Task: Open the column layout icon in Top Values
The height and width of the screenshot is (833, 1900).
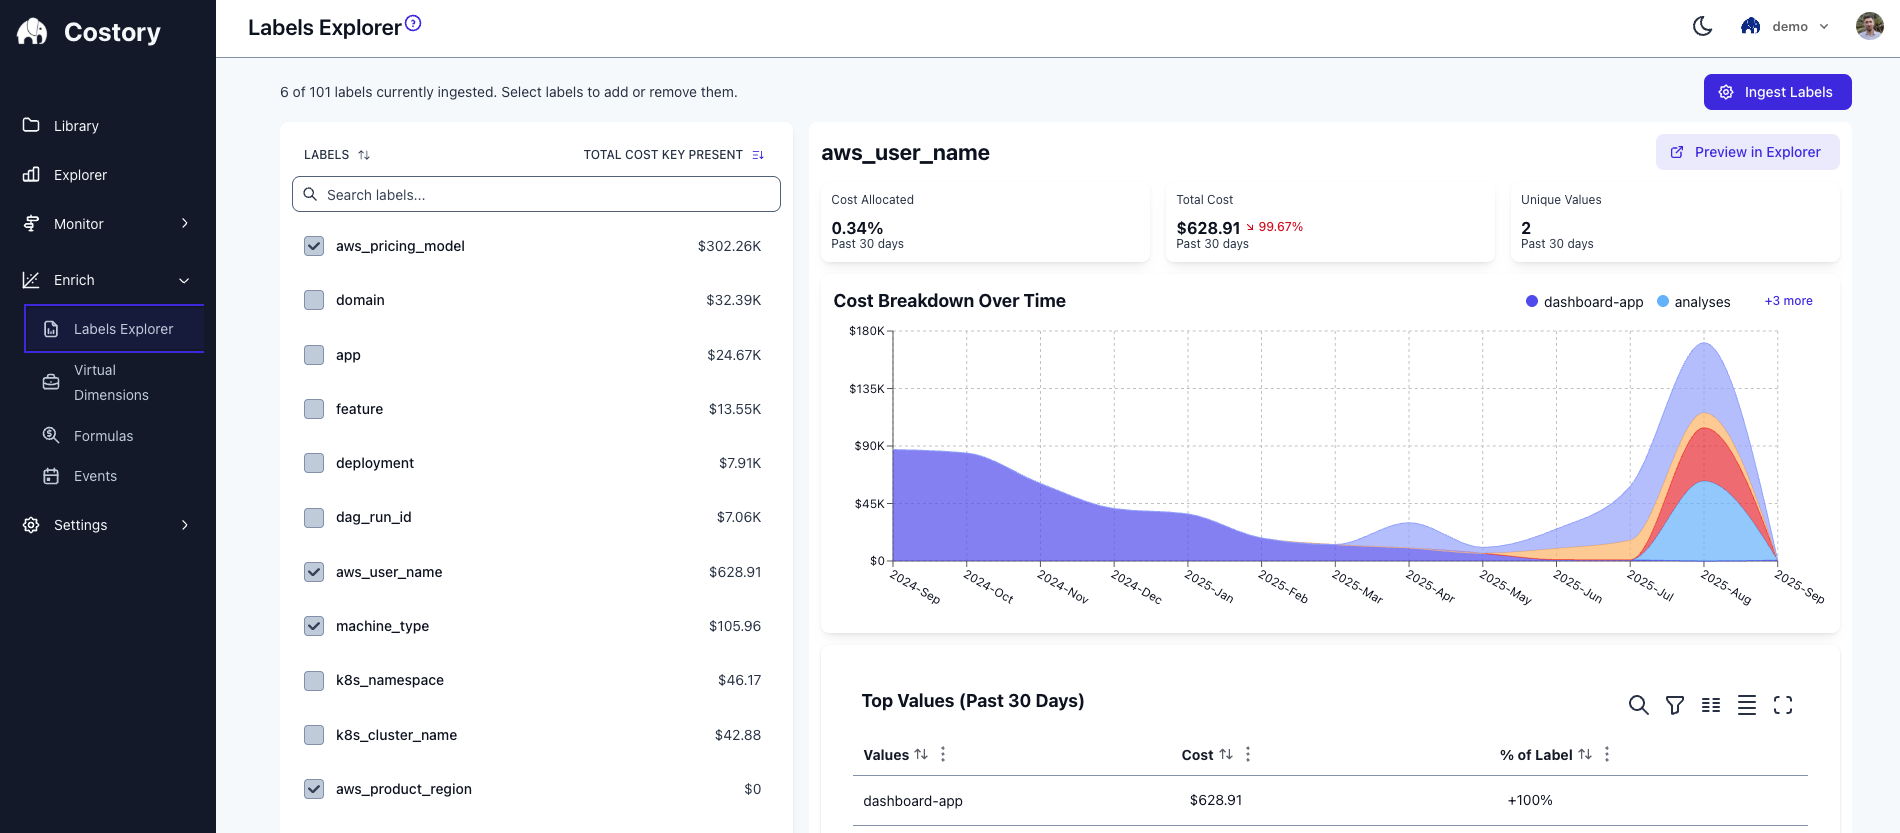Action: [1711, 705]
